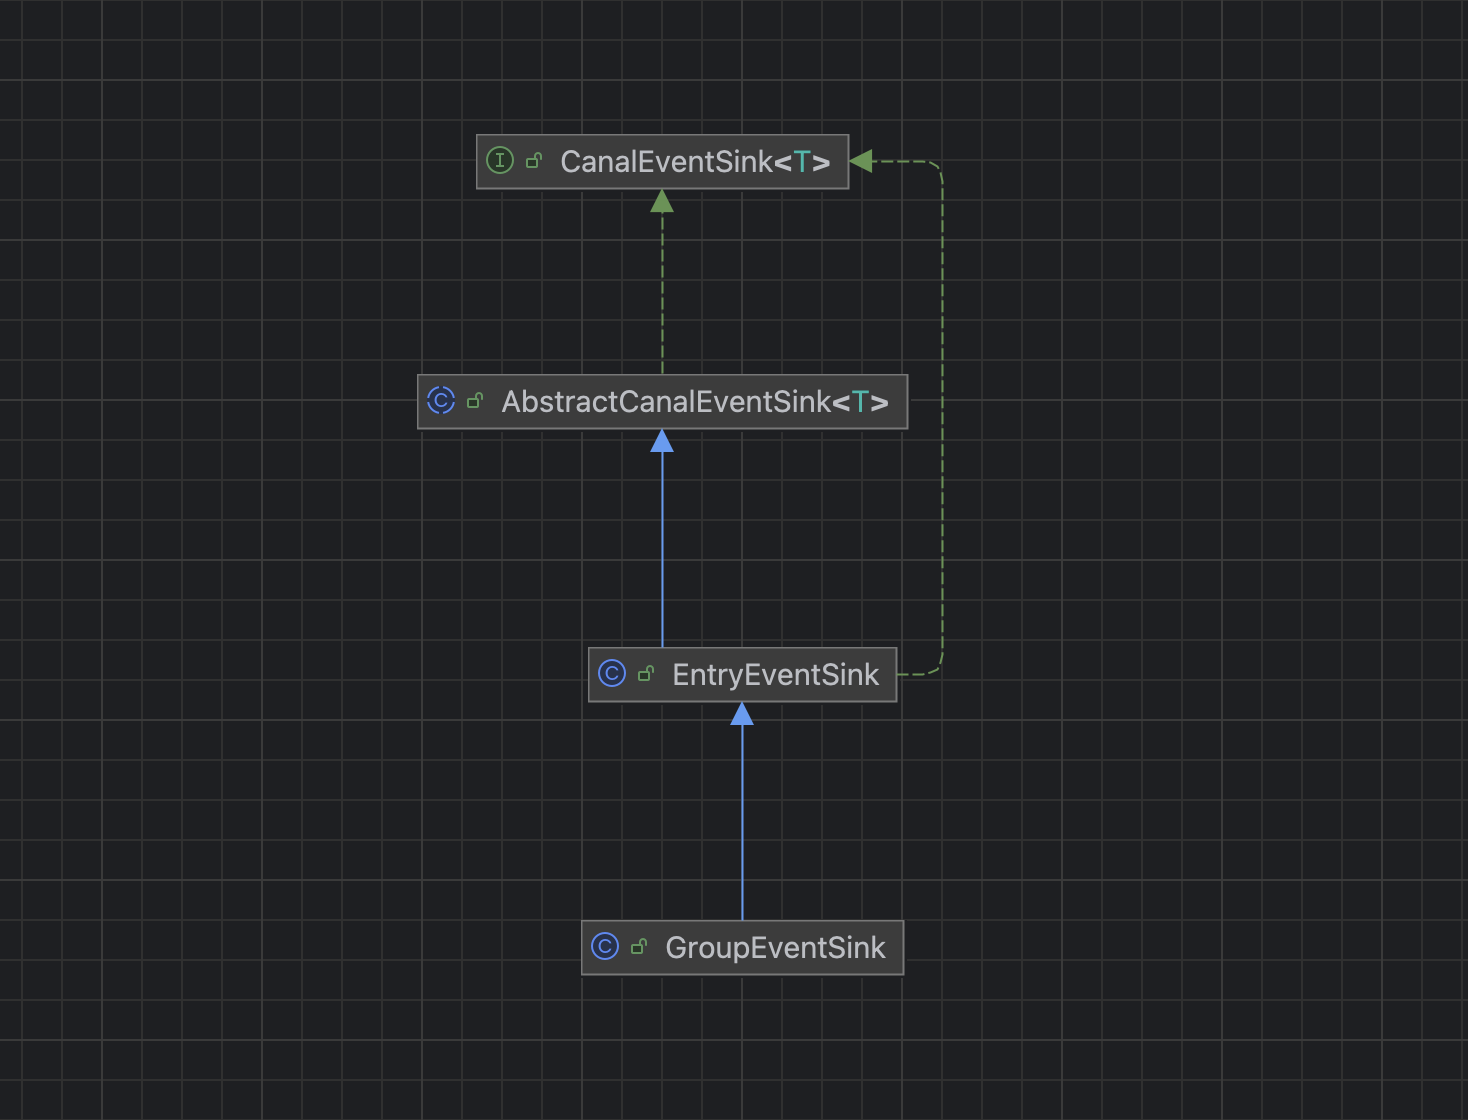Click the class icon on EntryEventSink node
The width and height of the screenshot is (1468, 1120).
click(612, 674)
